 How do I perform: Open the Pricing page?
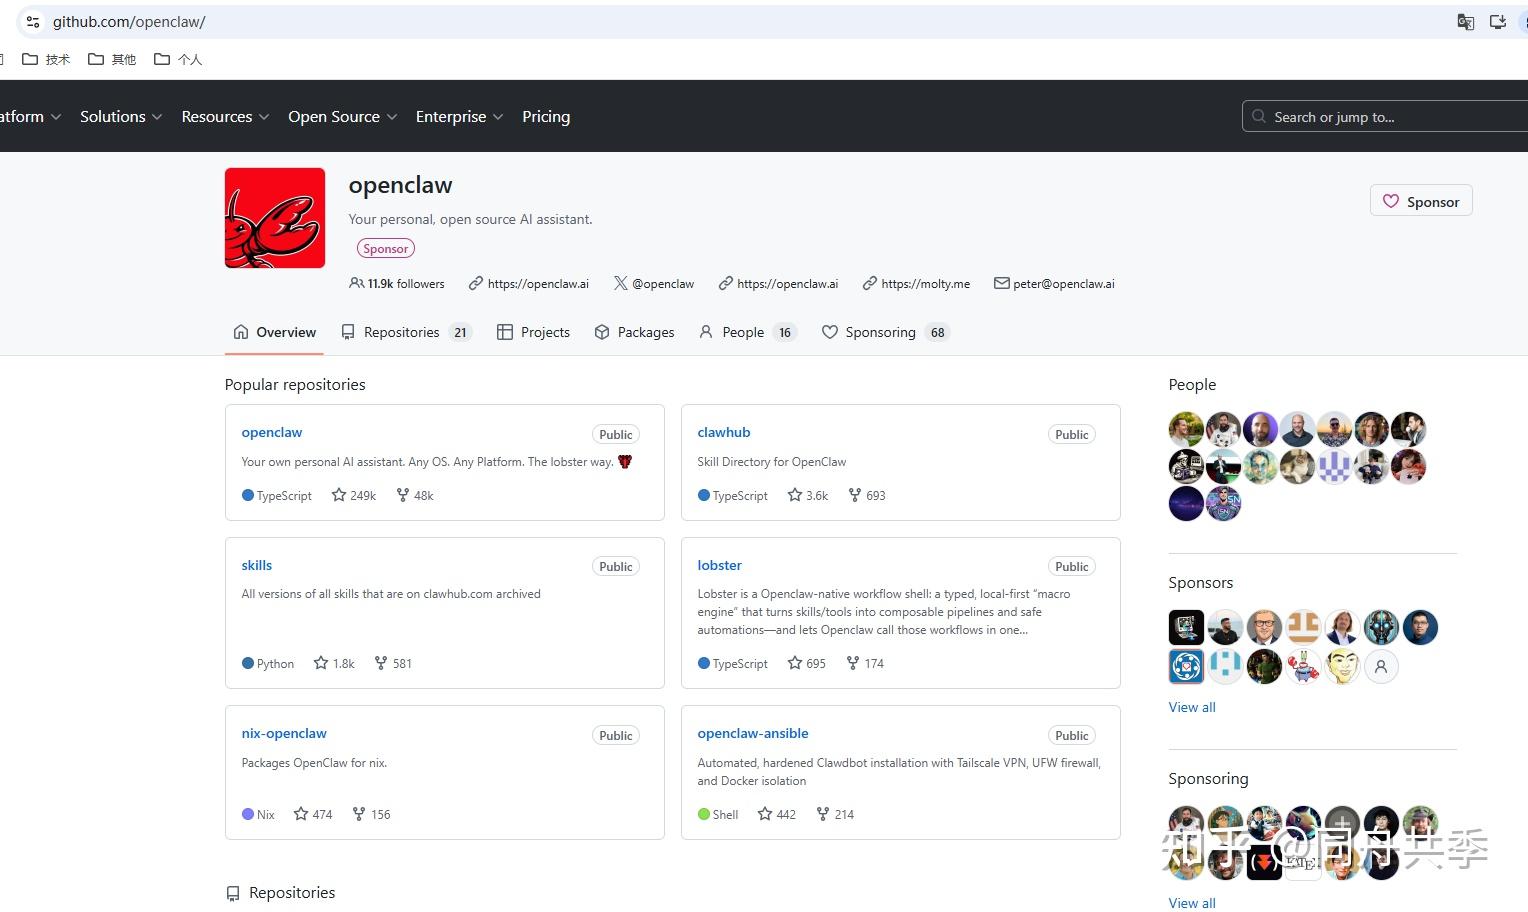pyautogui.click(x=546, y=117)
